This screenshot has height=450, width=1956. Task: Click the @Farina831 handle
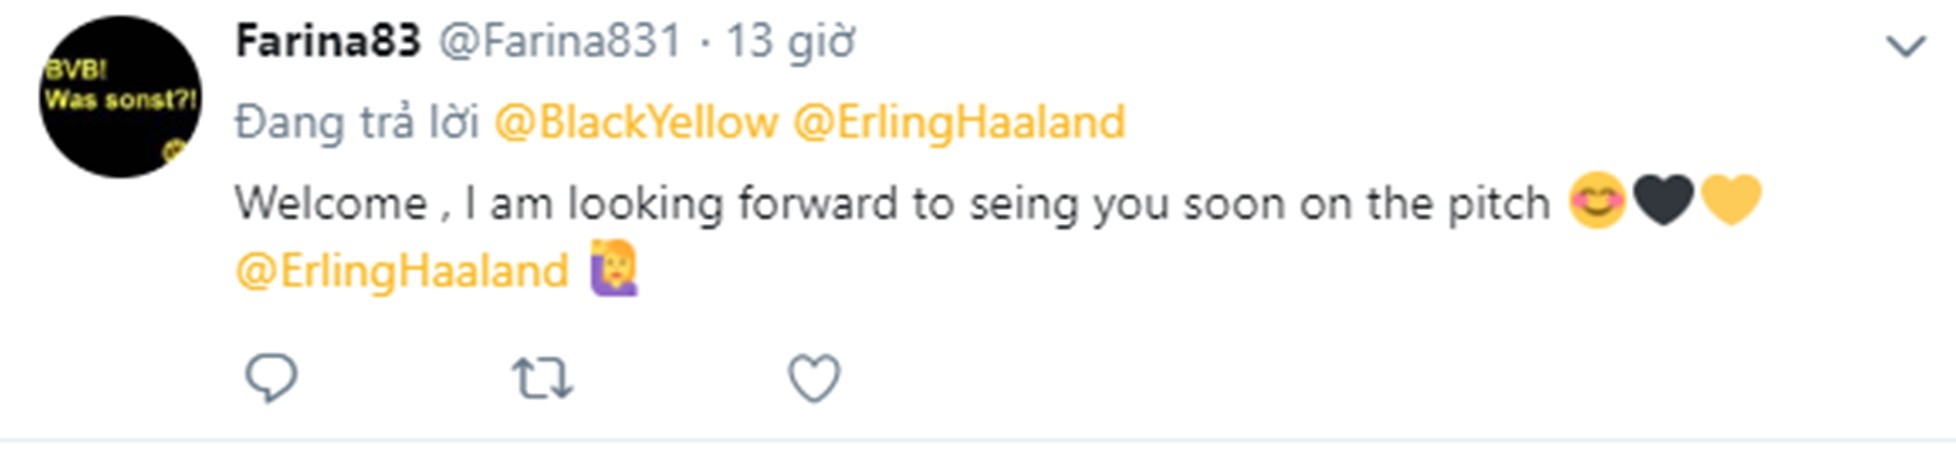[560, 42]
